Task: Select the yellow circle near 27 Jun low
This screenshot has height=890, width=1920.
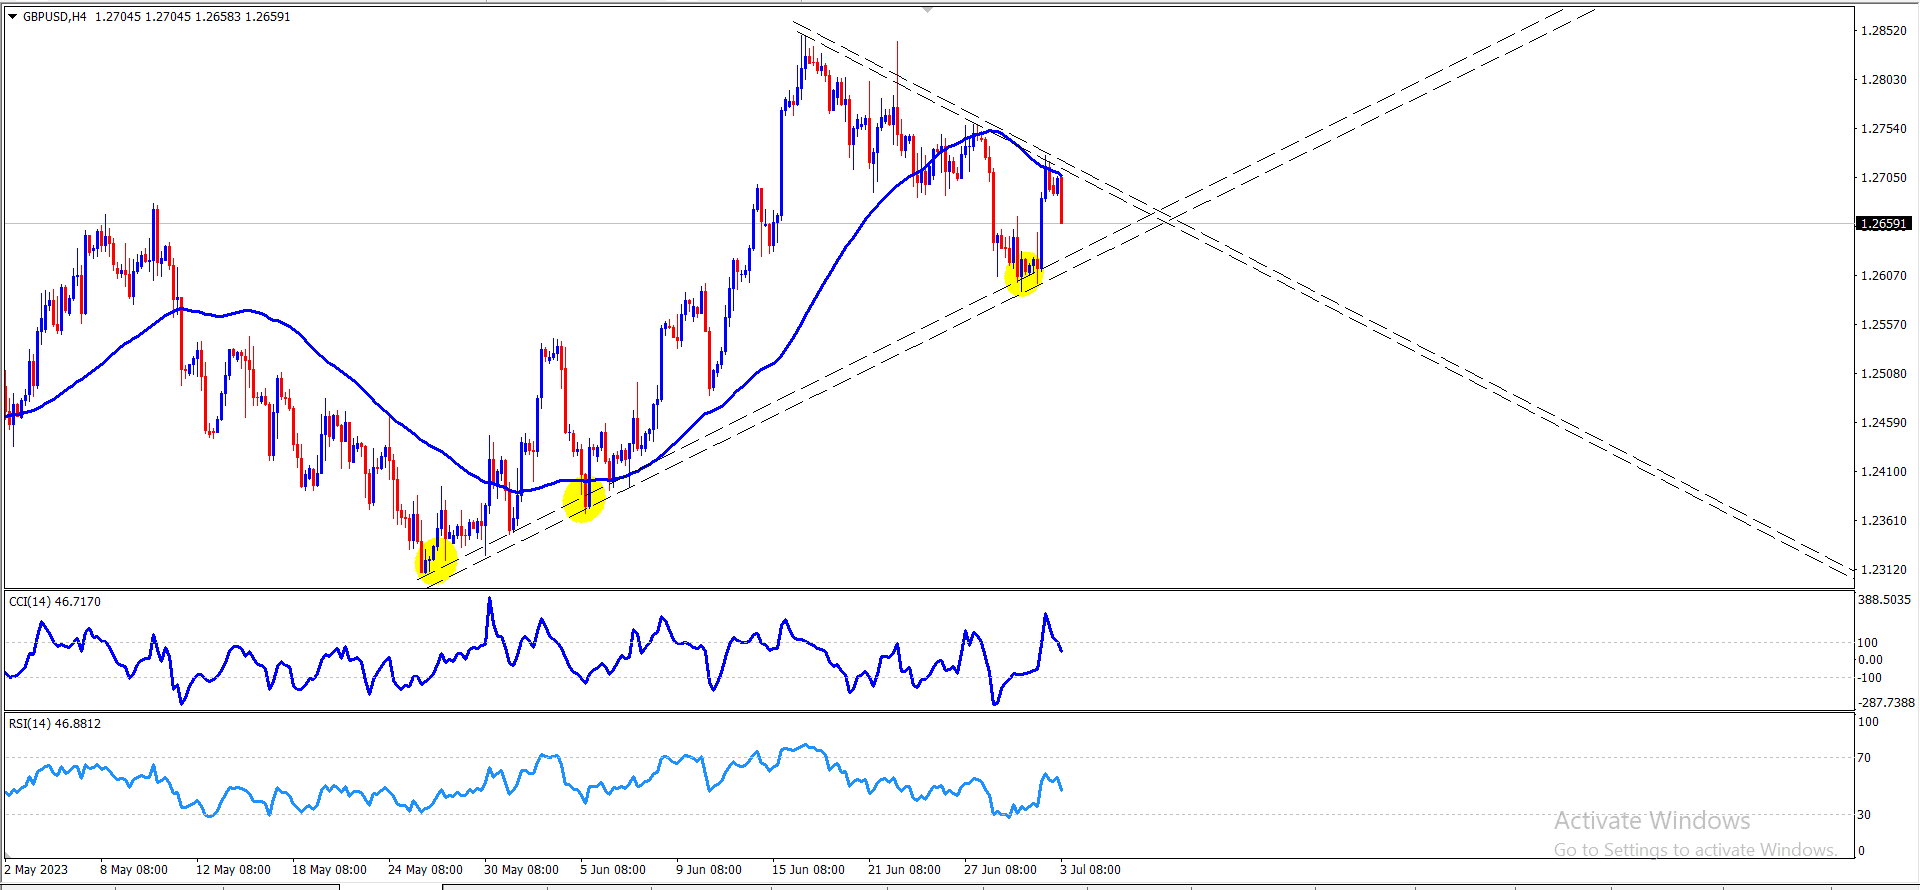Action: 1023,274
